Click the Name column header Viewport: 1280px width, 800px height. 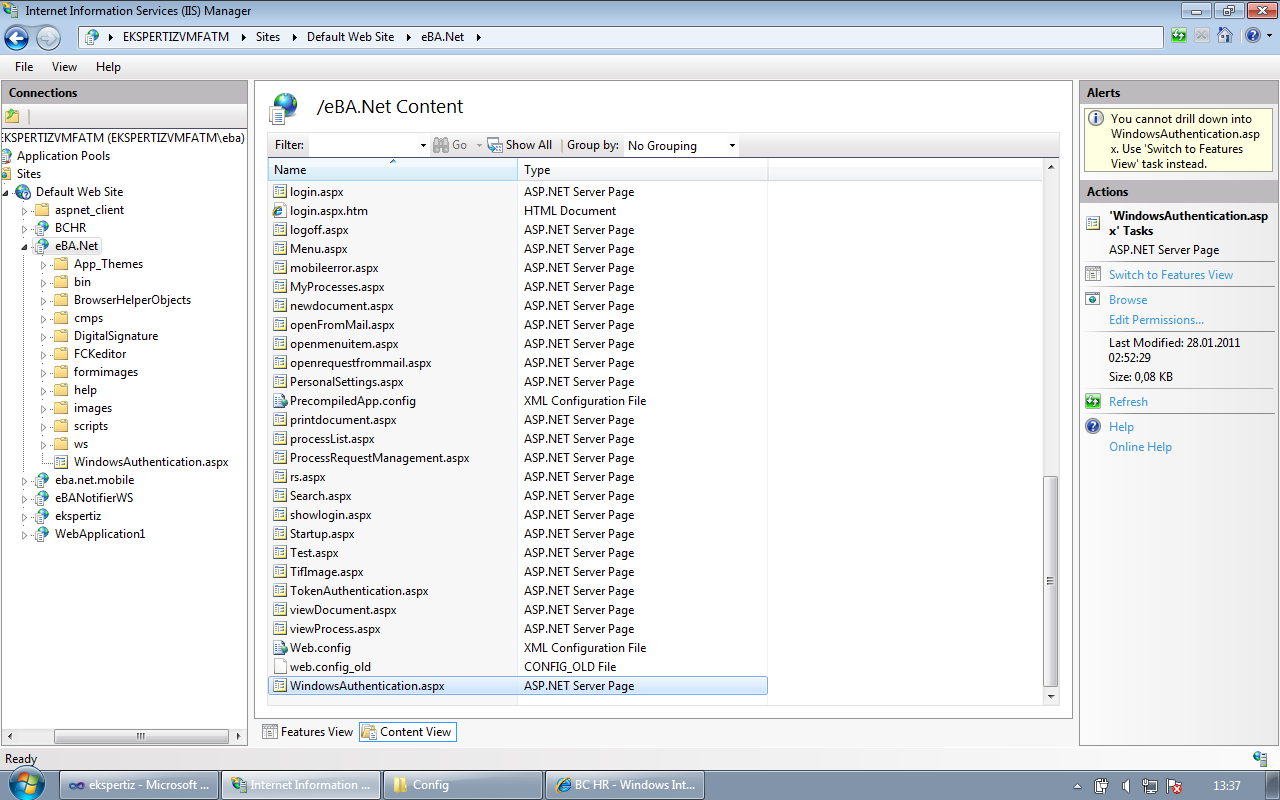coord(393,170)
